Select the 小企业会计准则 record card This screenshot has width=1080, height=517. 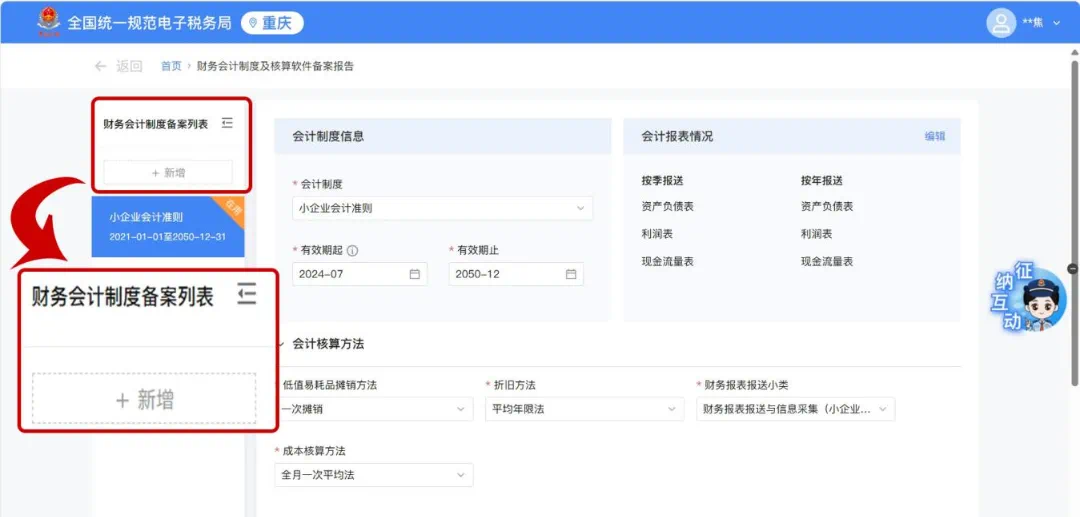(x=168, y=226)
